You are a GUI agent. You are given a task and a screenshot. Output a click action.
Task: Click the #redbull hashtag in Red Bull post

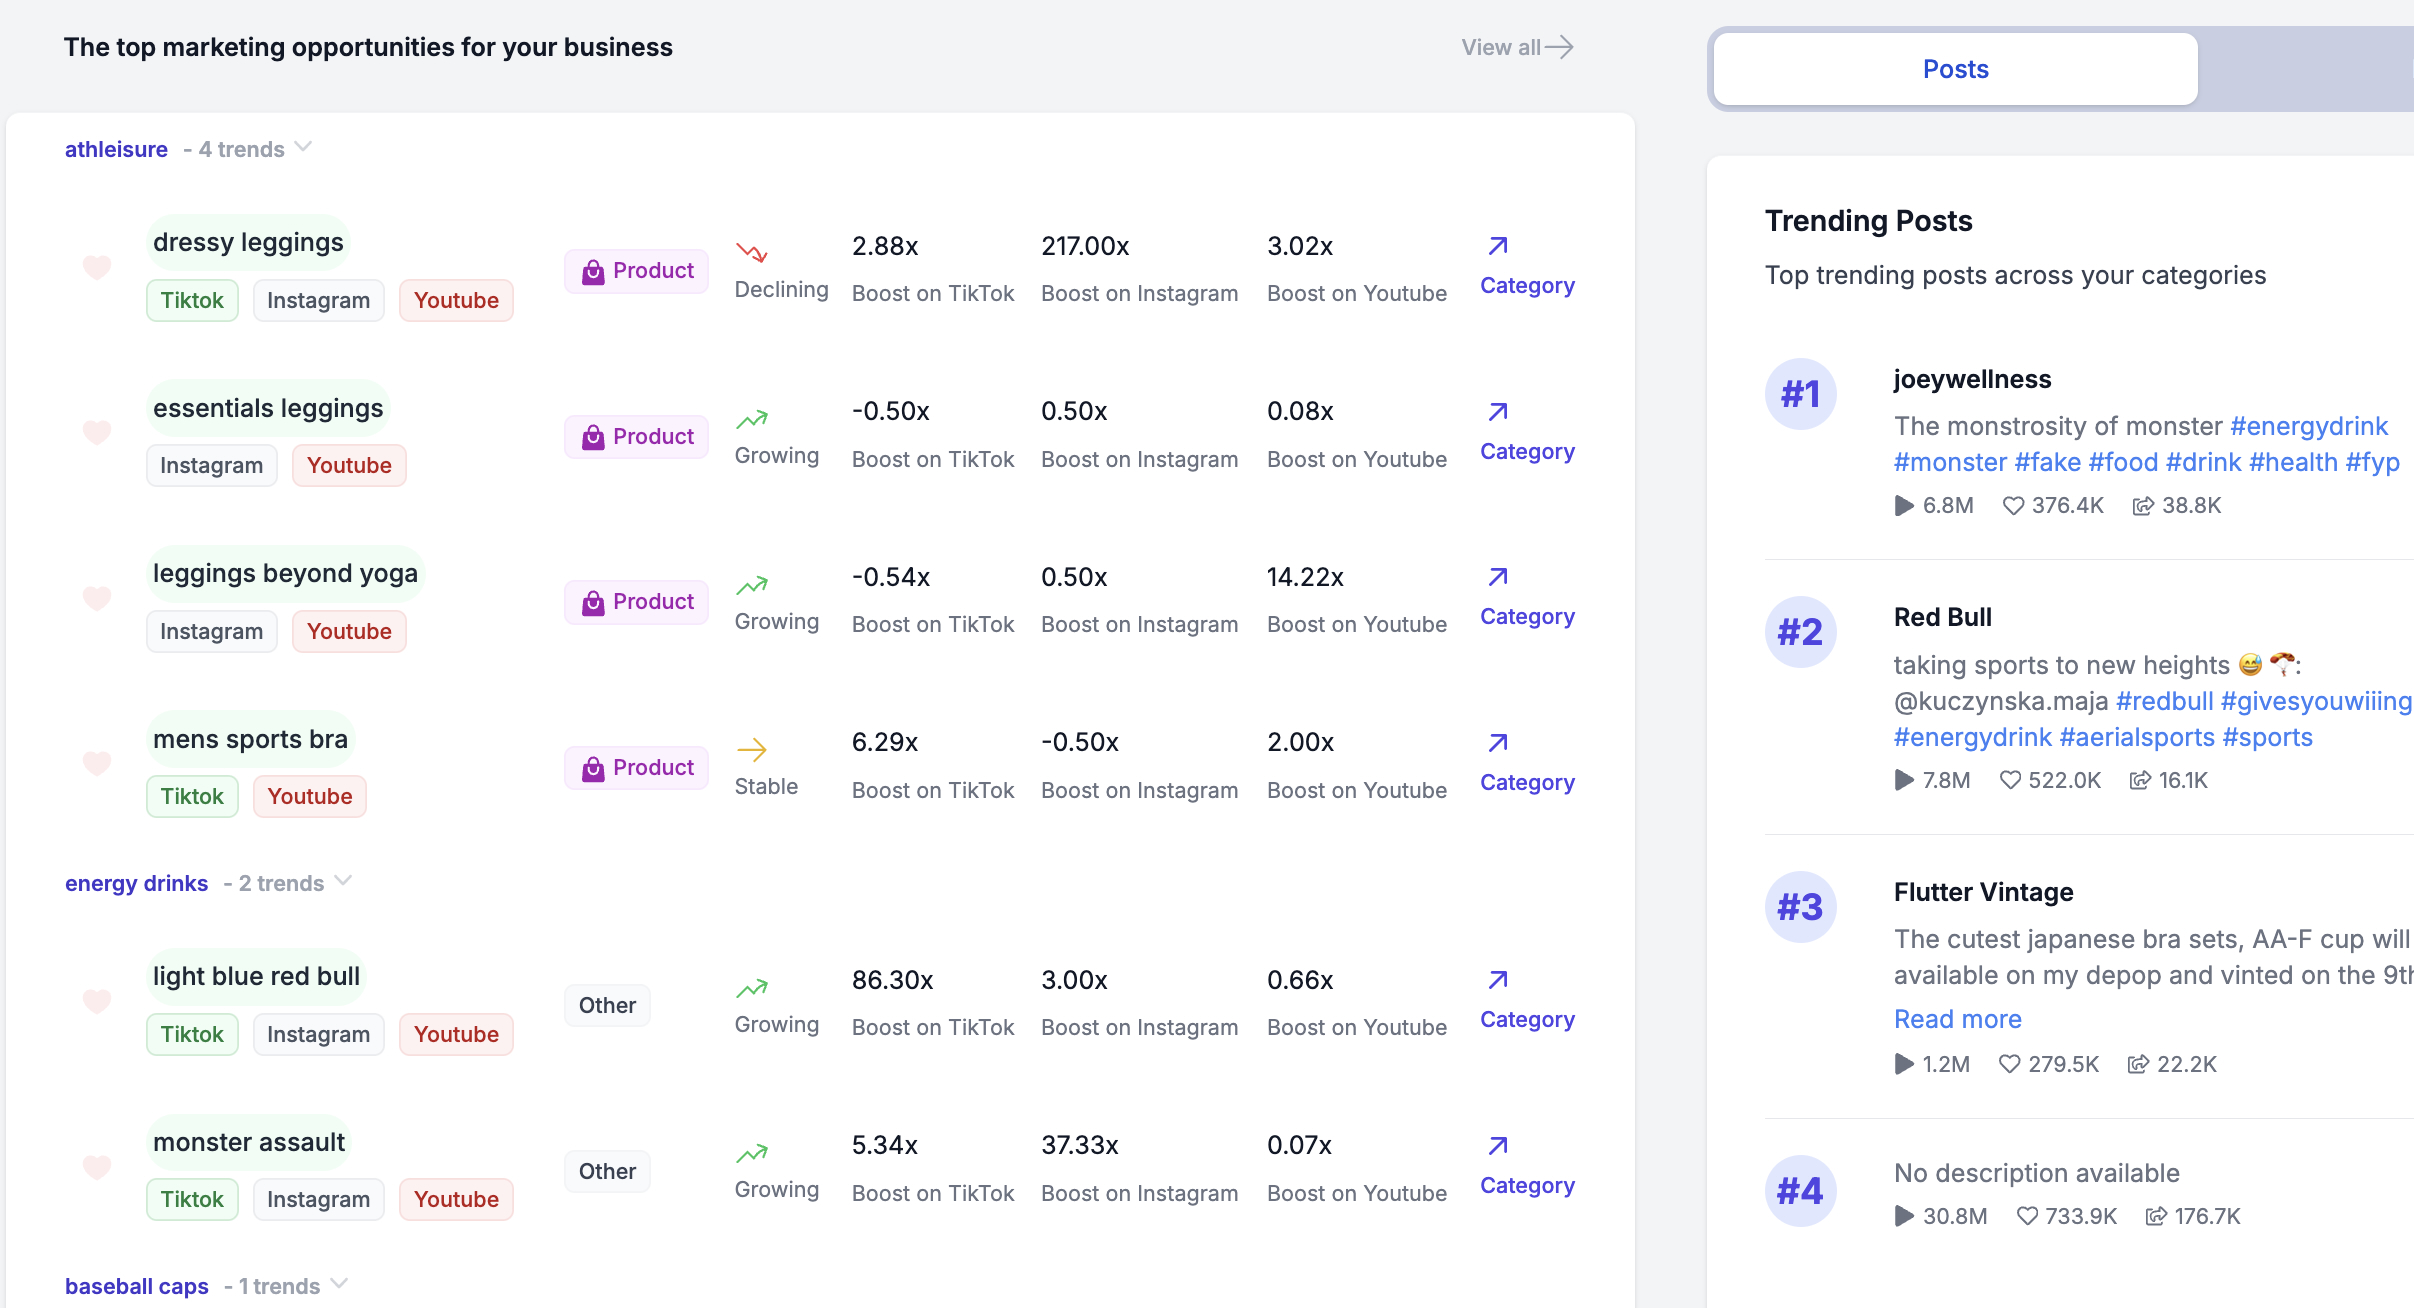[x=2165, y=702]
